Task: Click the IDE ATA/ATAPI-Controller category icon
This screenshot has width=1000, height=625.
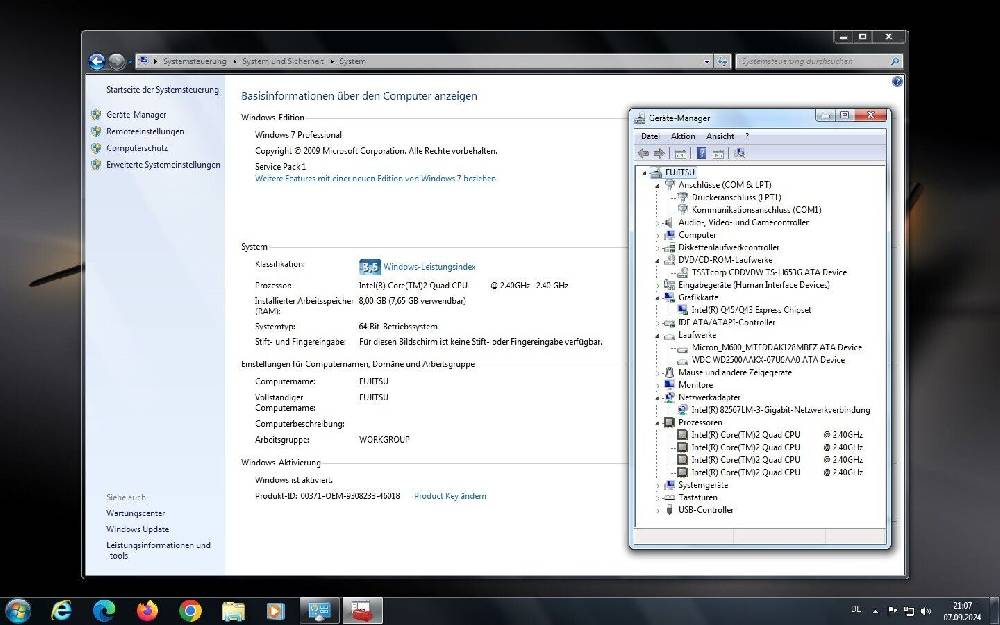Action: pos(669,323)
